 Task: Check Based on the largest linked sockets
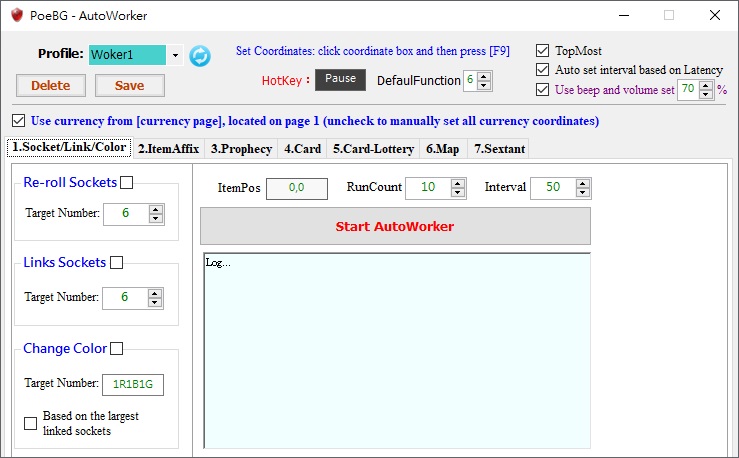[x=31, y=423]
